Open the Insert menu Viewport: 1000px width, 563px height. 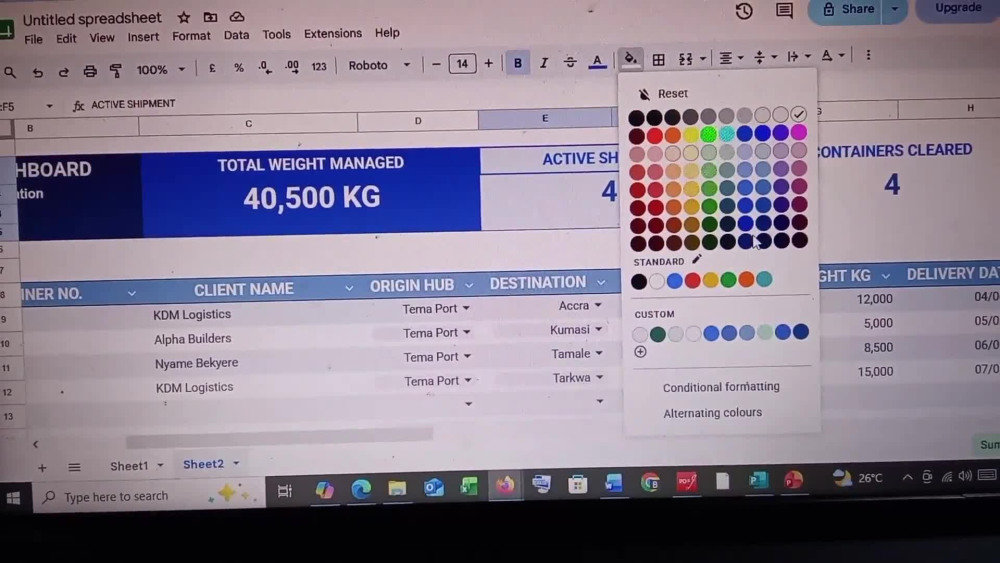click(143, 37)
